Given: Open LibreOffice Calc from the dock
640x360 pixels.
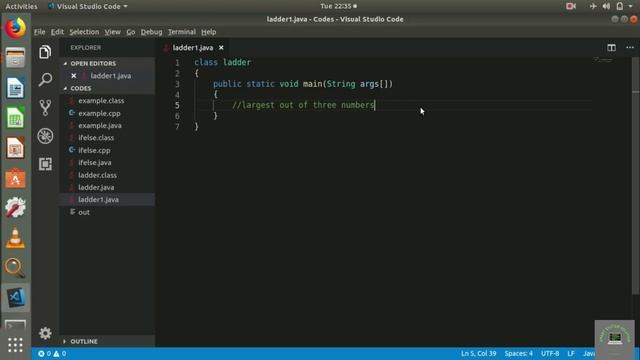Looking at the screenshot, I should click(x=15, y=118).
